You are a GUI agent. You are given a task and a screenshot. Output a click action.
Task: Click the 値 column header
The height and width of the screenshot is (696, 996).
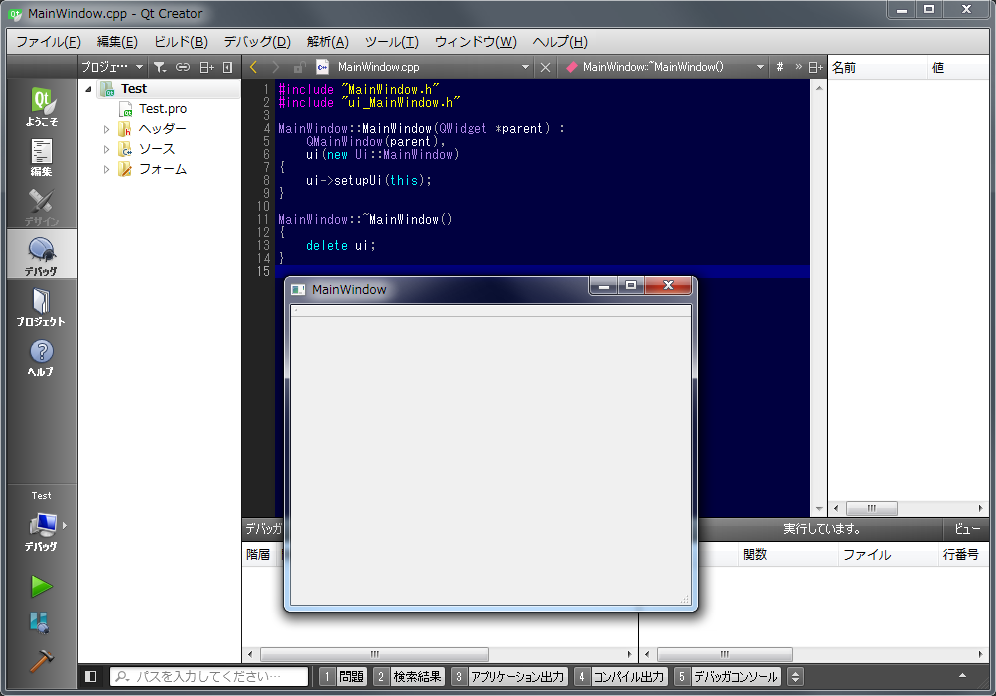(959, 67)
